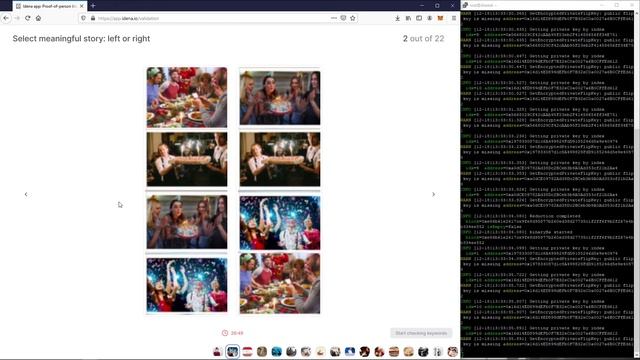Open the tracking protection shield icon
640x360 pixels.
tap(84, 18)
